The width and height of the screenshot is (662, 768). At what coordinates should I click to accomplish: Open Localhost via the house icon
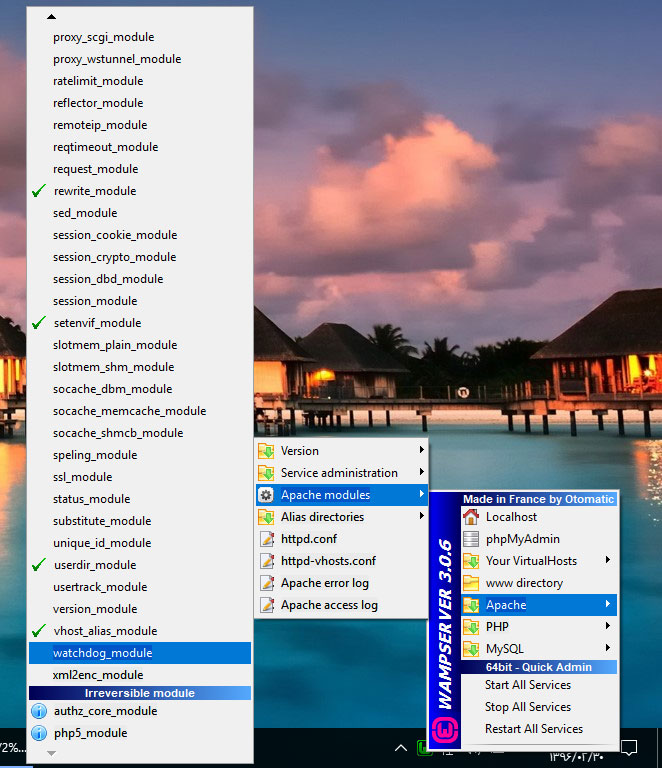(471, 517)
